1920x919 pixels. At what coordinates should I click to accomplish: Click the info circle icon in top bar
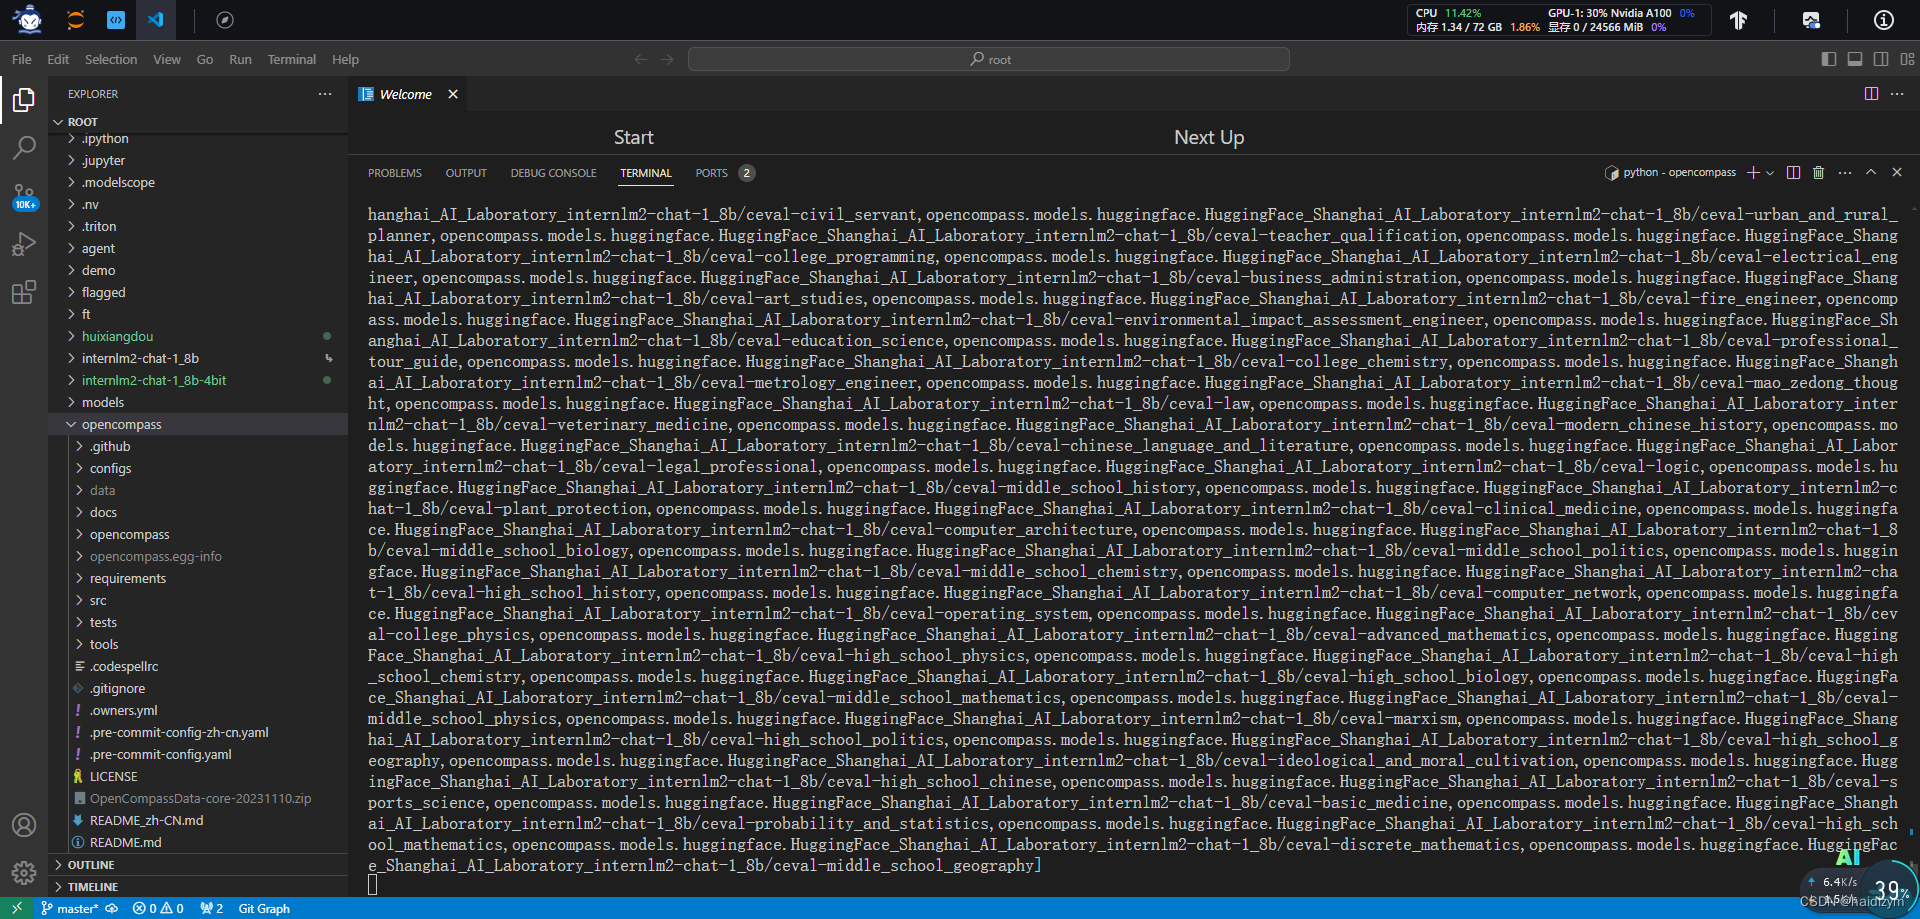pos(1884,20)
